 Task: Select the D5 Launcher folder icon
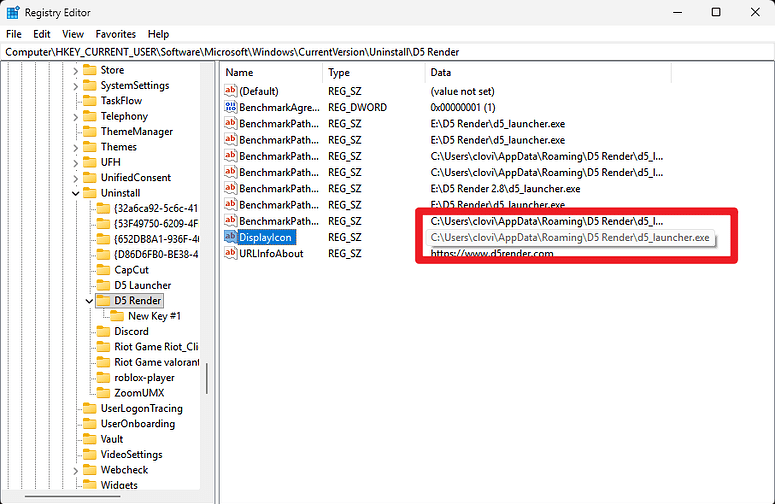[x=103, y=285]
